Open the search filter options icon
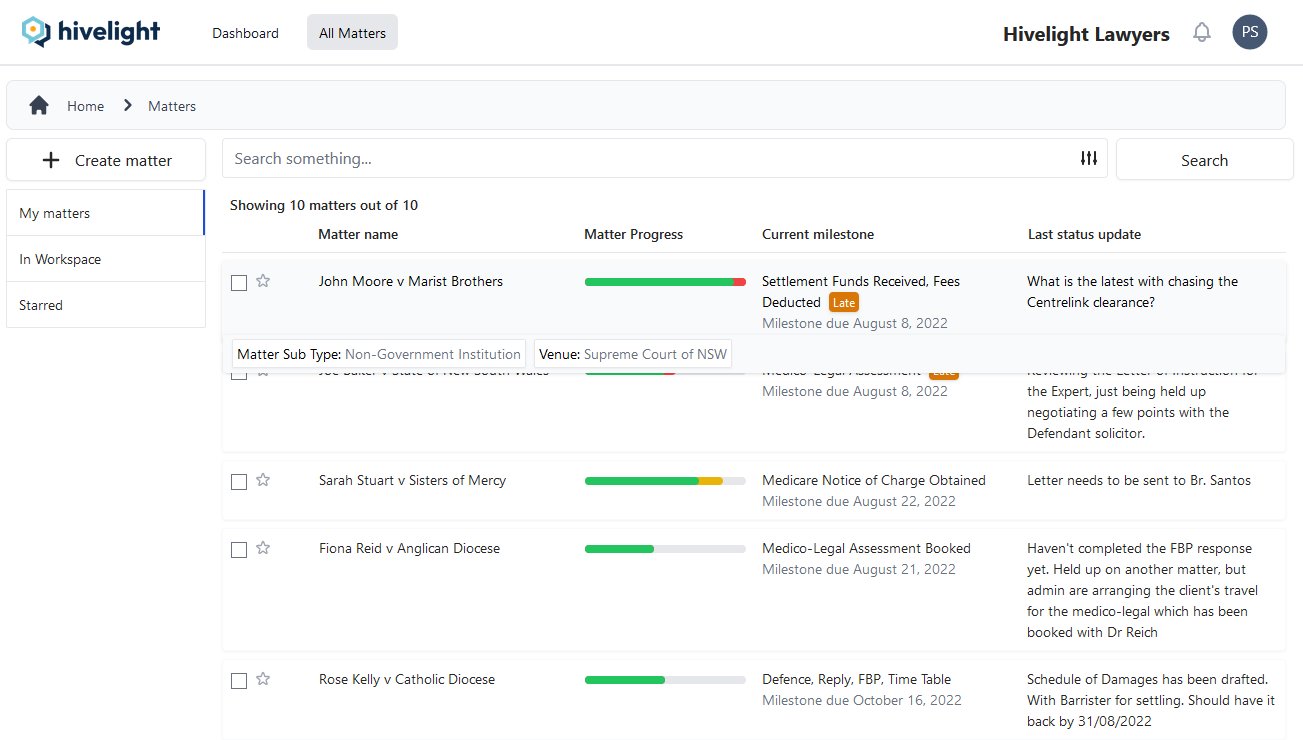The height and width of the screenshot is (740, 1303). pos(1088,158)
